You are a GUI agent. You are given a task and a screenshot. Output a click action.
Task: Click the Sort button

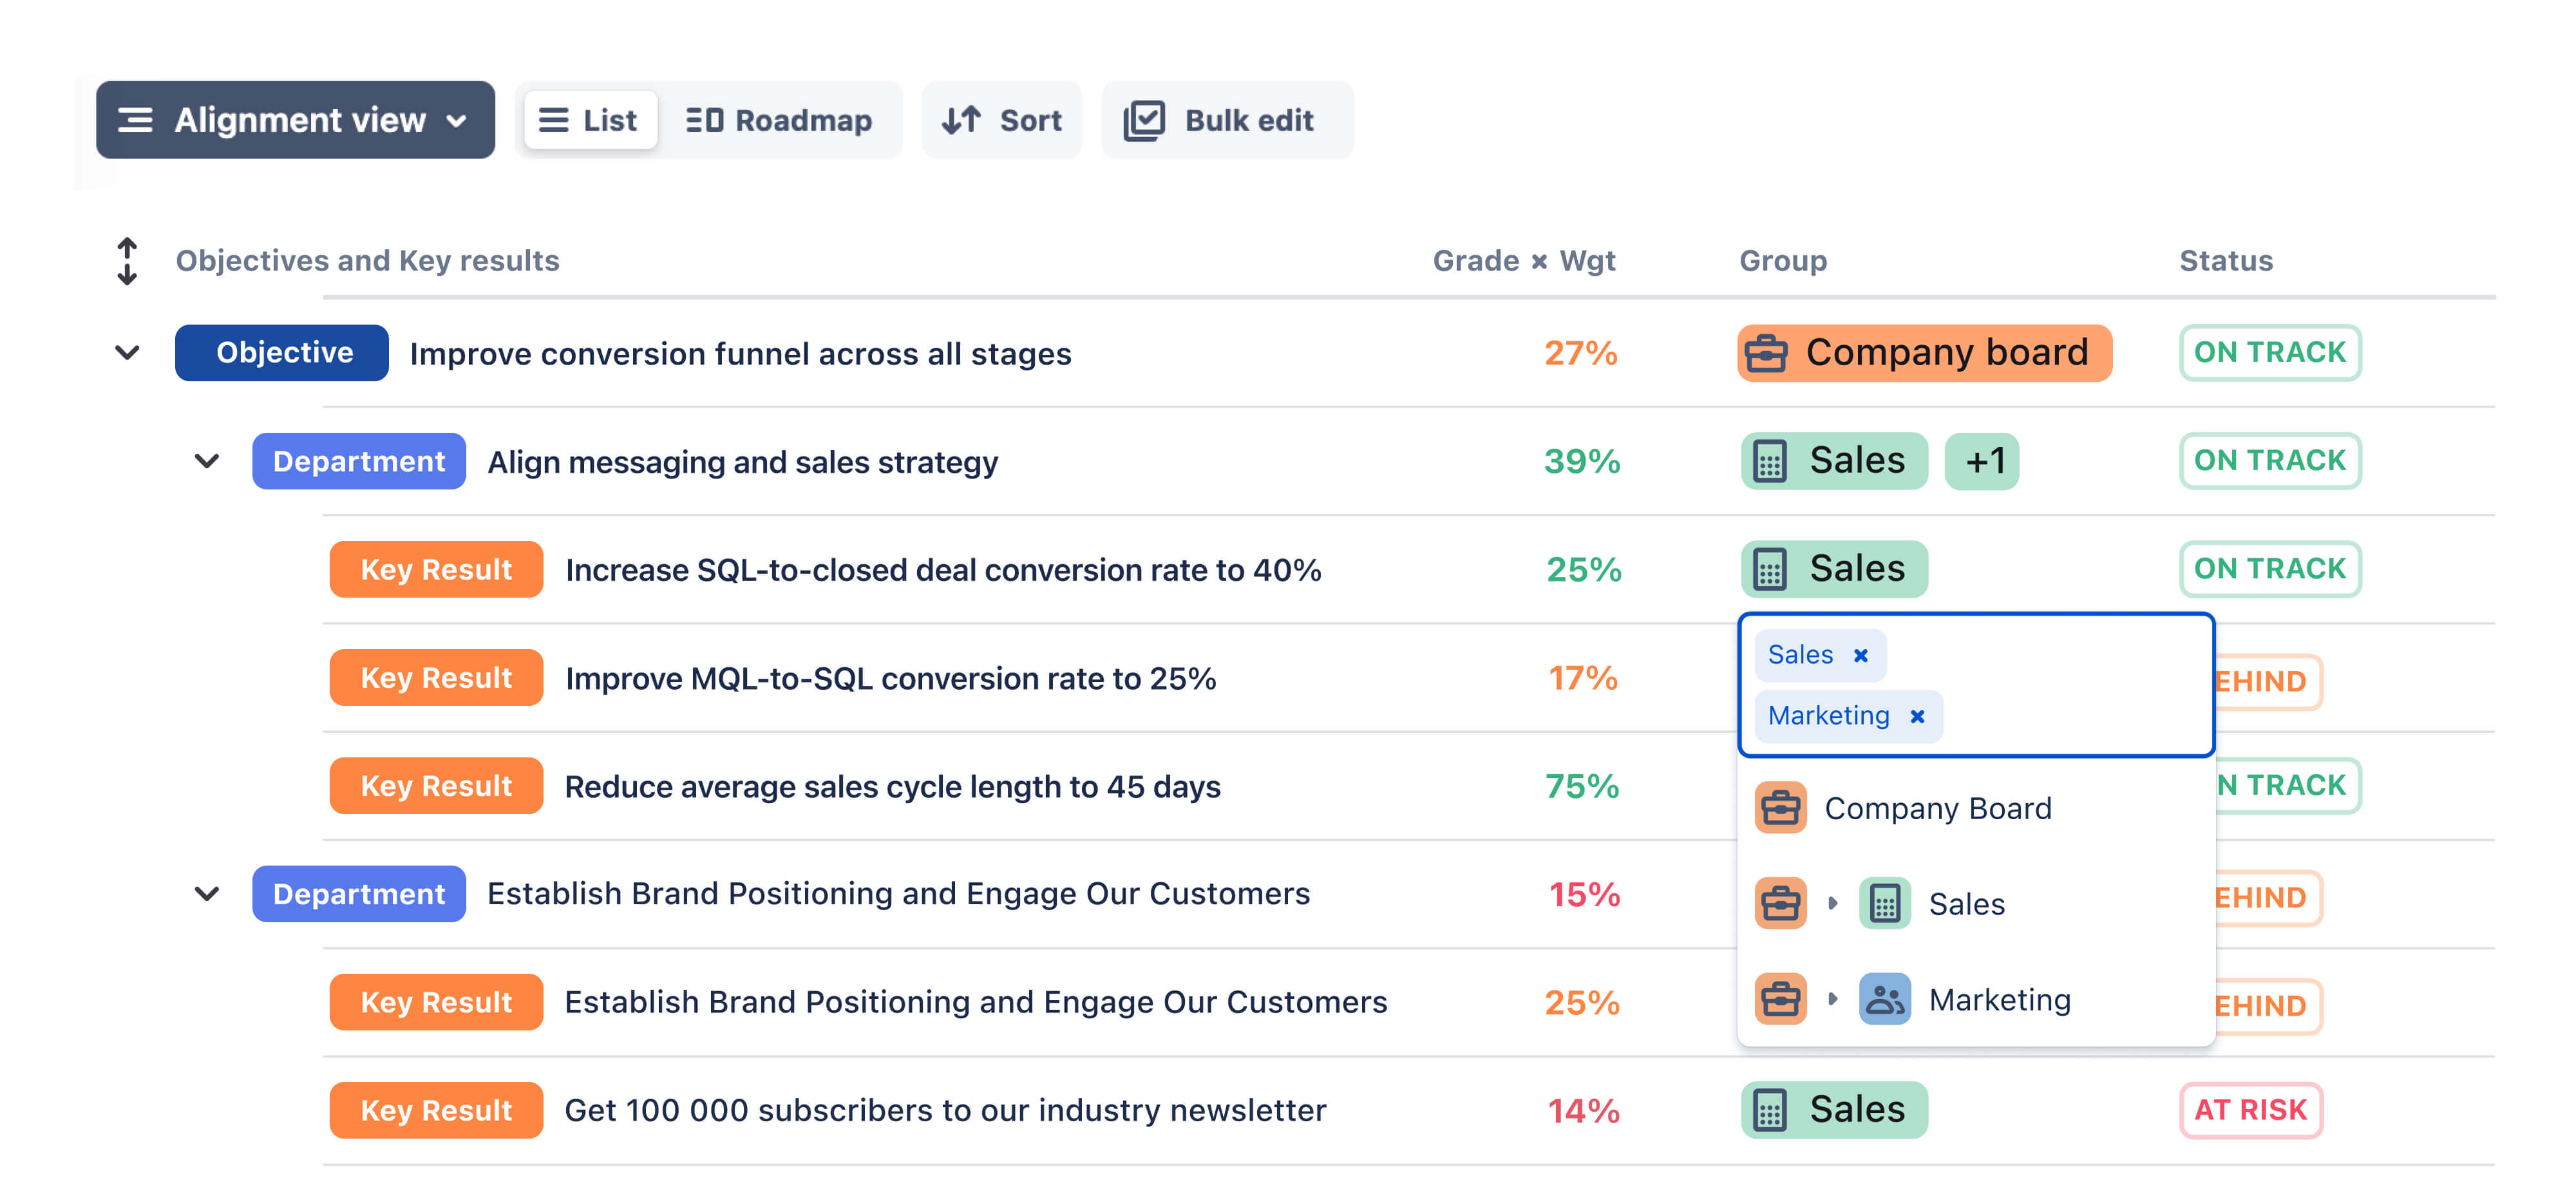1002,120
